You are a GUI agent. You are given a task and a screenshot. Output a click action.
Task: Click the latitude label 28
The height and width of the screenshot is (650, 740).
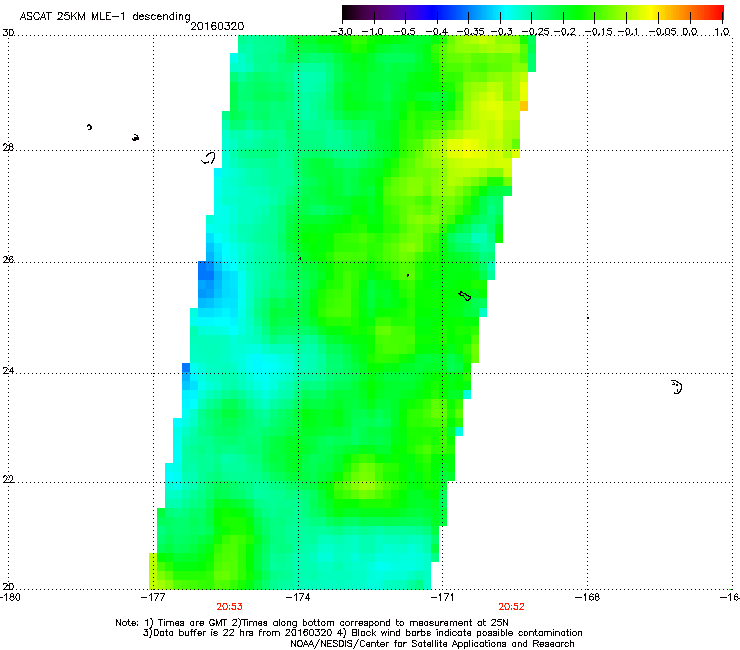point(8,148)
